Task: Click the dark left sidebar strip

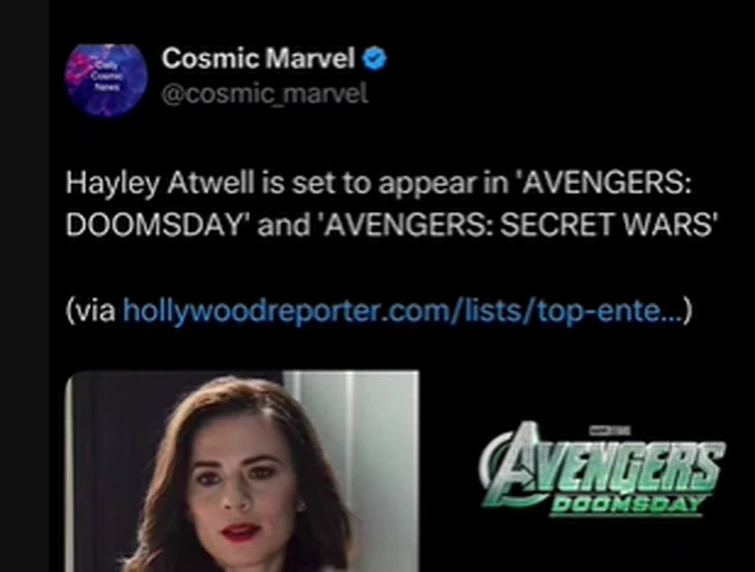Action: (24, 286)
